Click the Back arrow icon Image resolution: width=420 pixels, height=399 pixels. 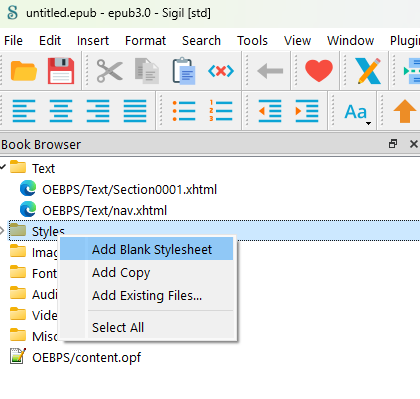[270, 71]
